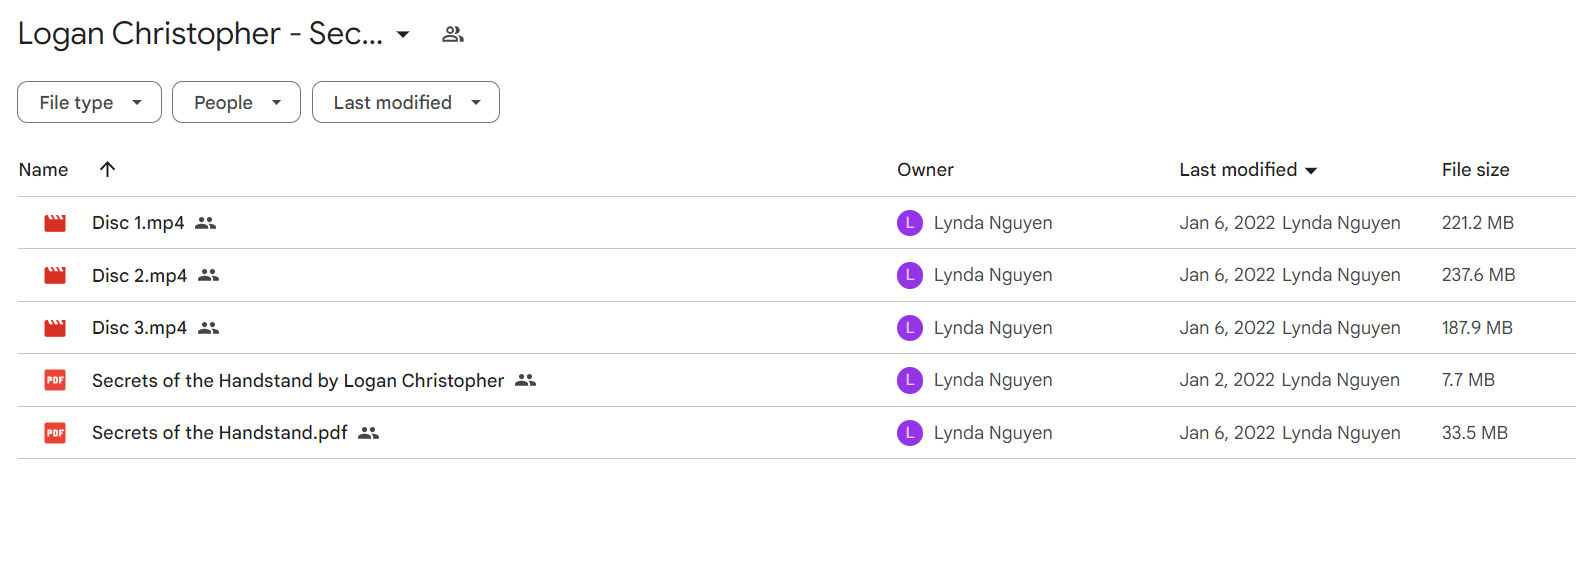This screenshot has height=567, width=1576.
Task: Click the Disc 3.mp4 video file icon
Action: point(55,328)
